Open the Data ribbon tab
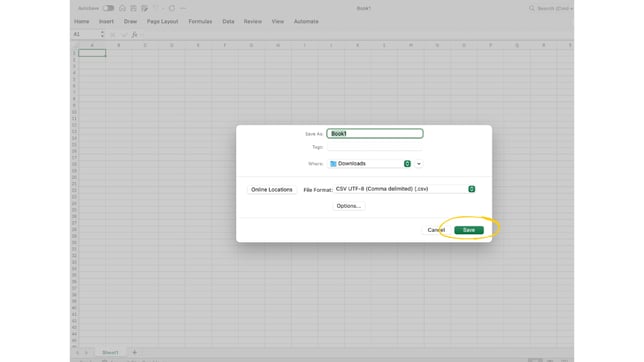 [228, 21]
